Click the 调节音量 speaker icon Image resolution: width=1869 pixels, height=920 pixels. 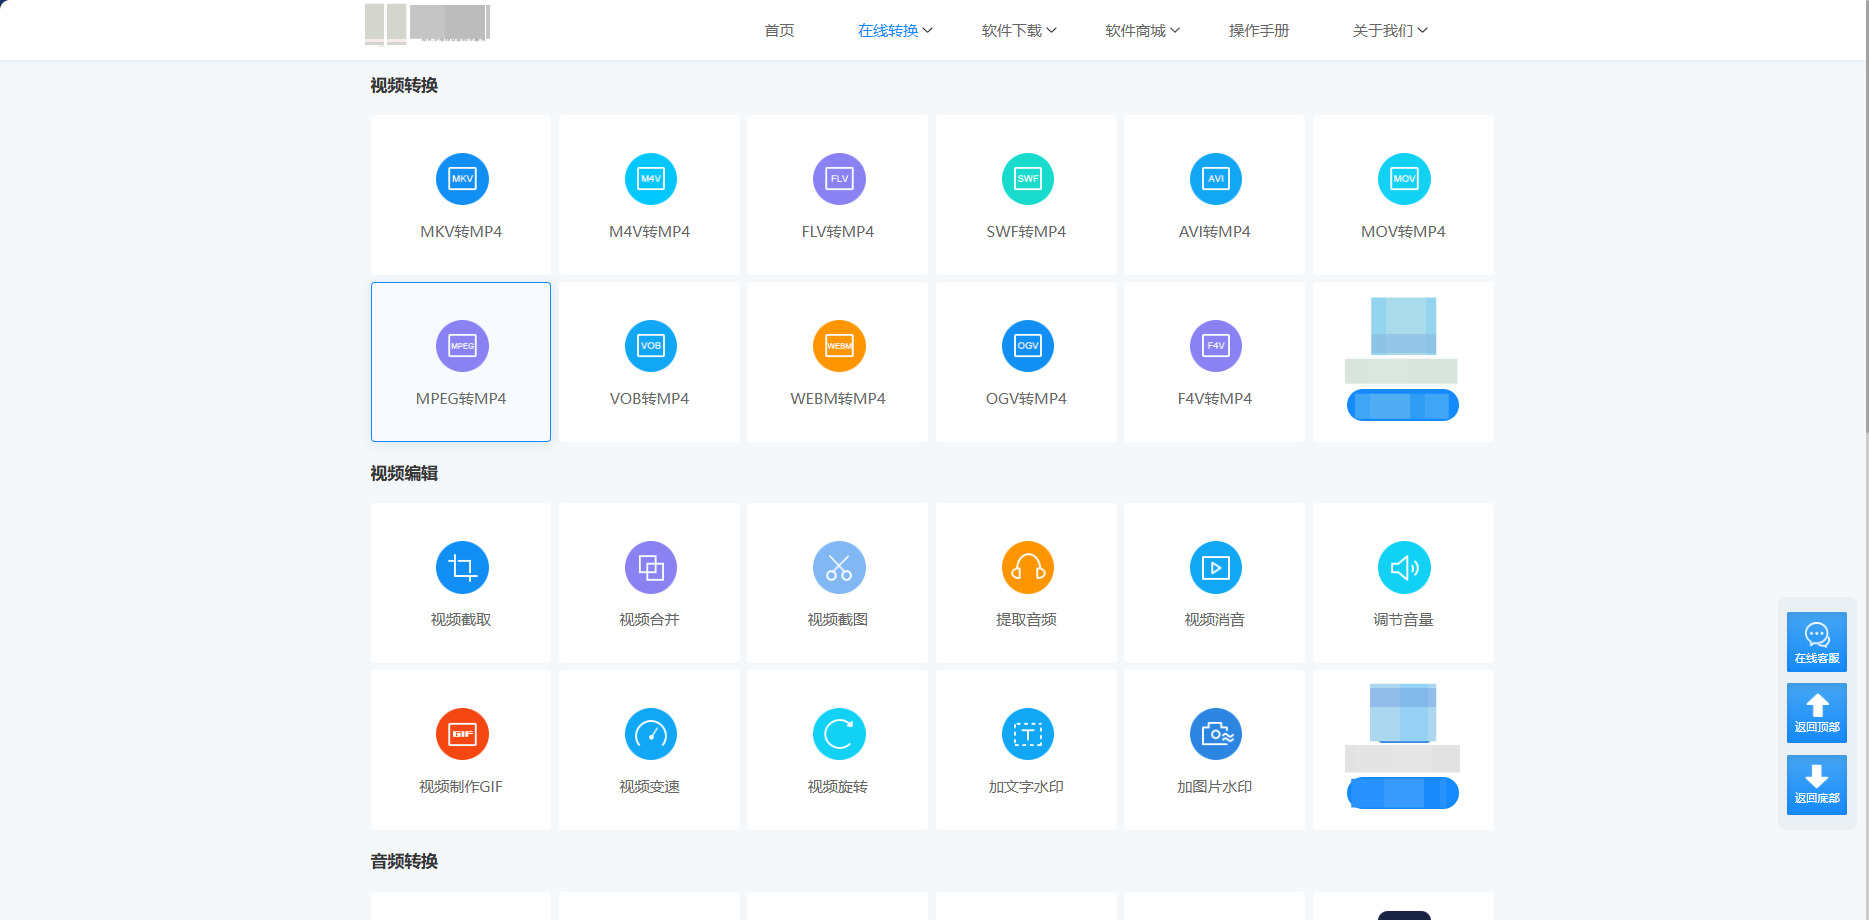1404,568
